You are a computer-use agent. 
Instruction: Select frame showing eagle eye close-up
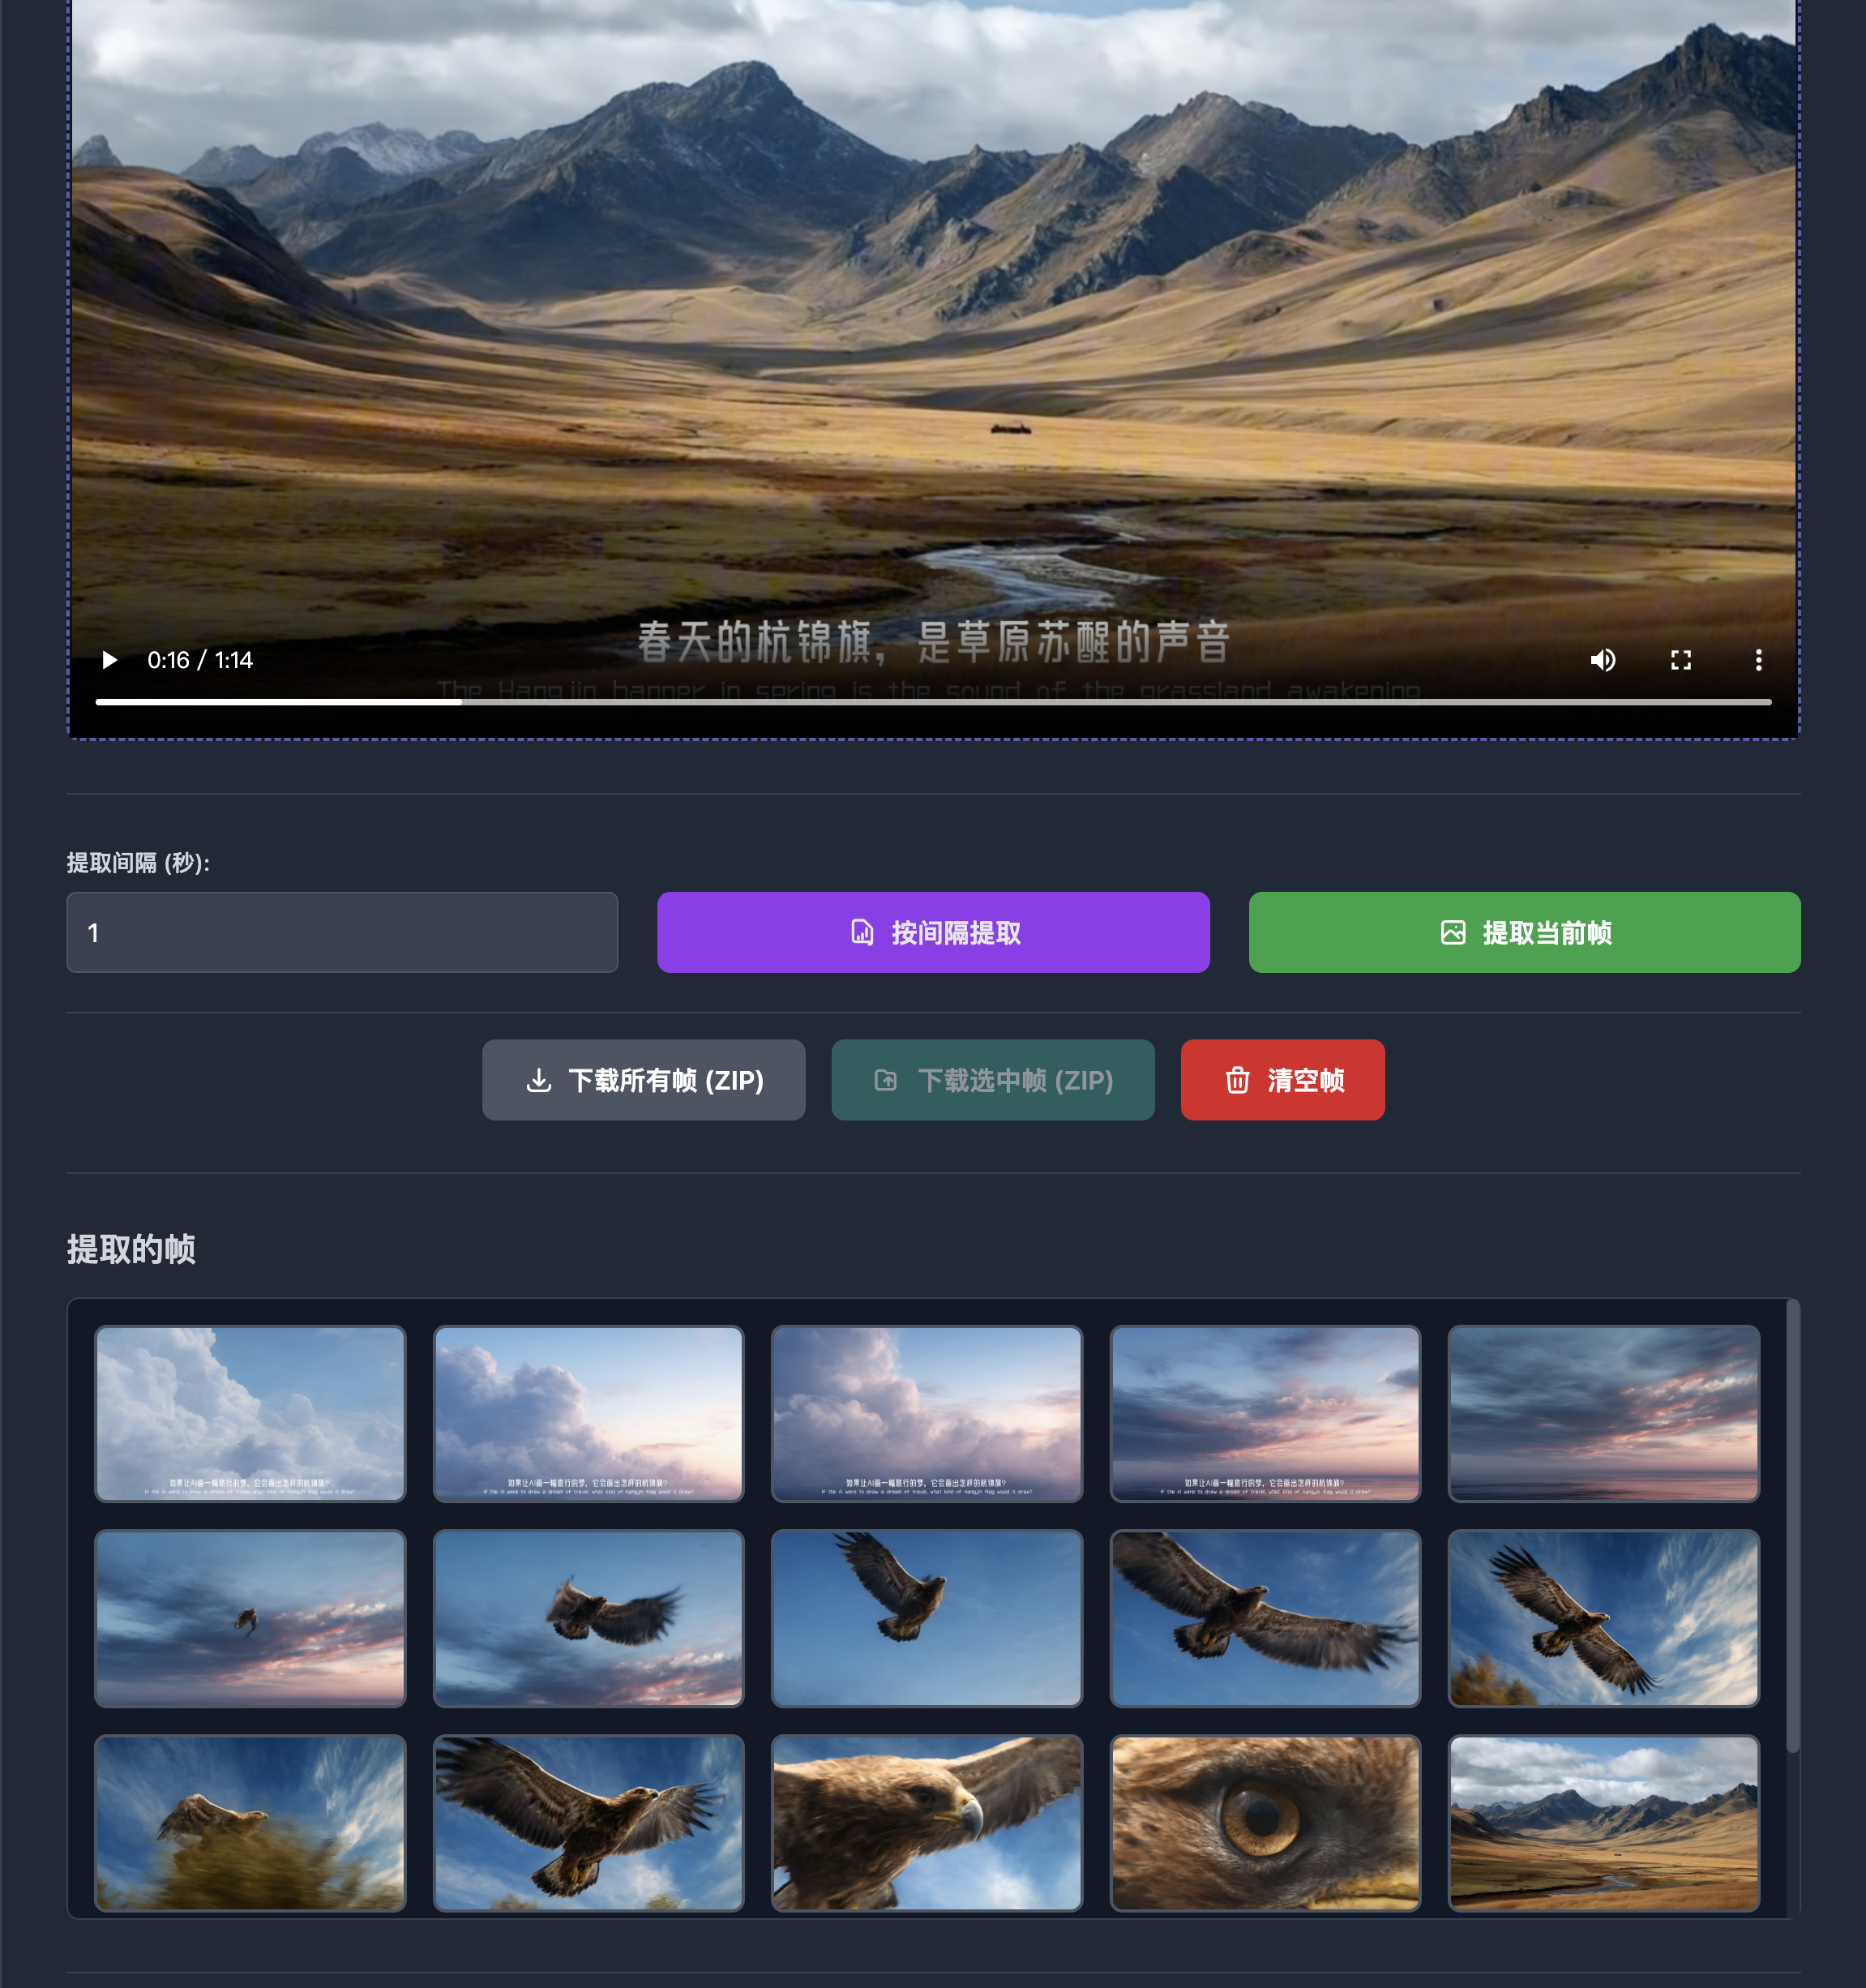point(1265,1823)
